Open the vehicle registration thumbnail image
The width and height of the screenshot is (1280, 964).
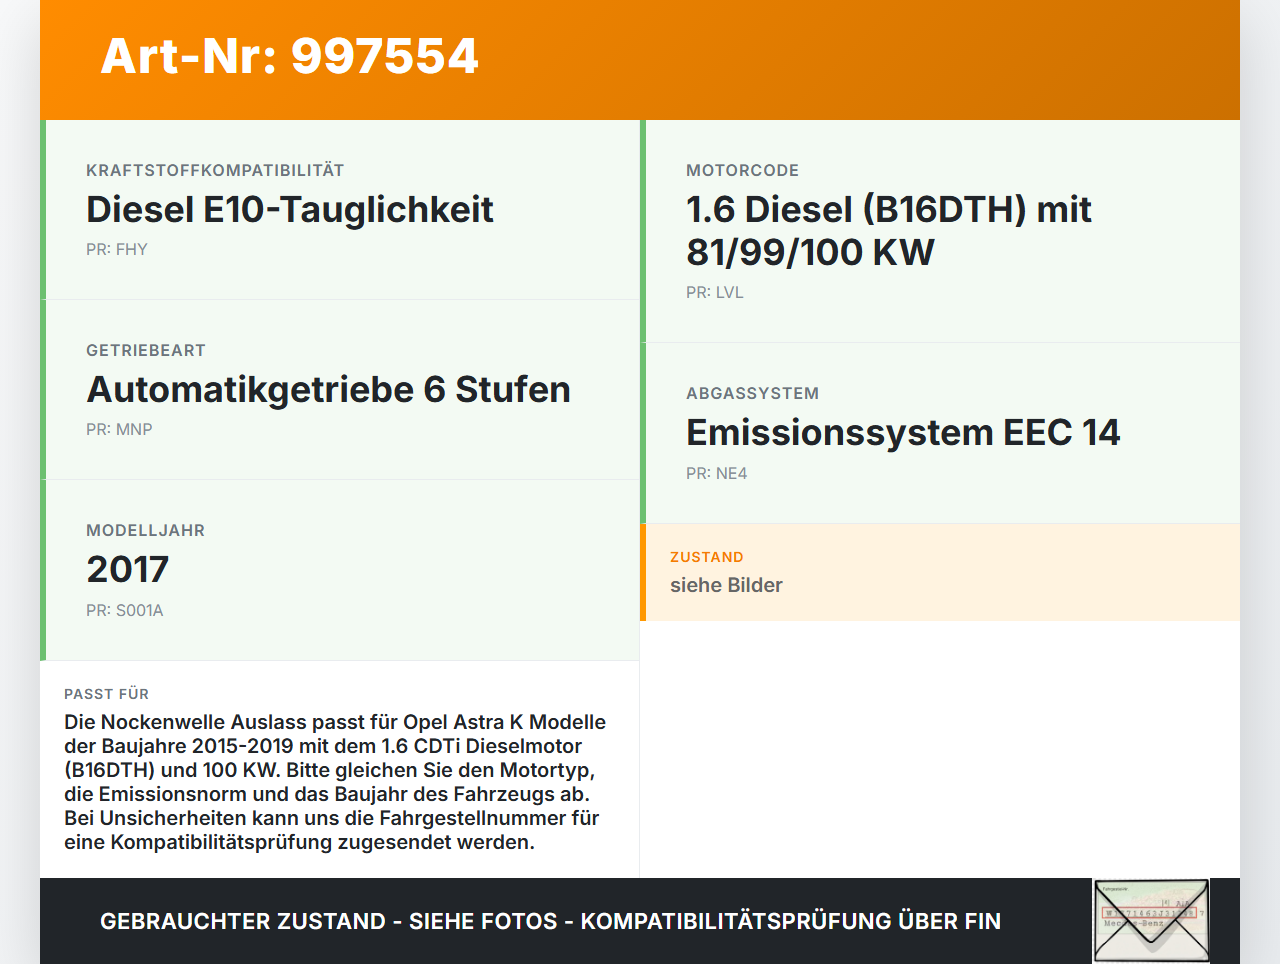pyautogui.click(x=1152, y=921)
